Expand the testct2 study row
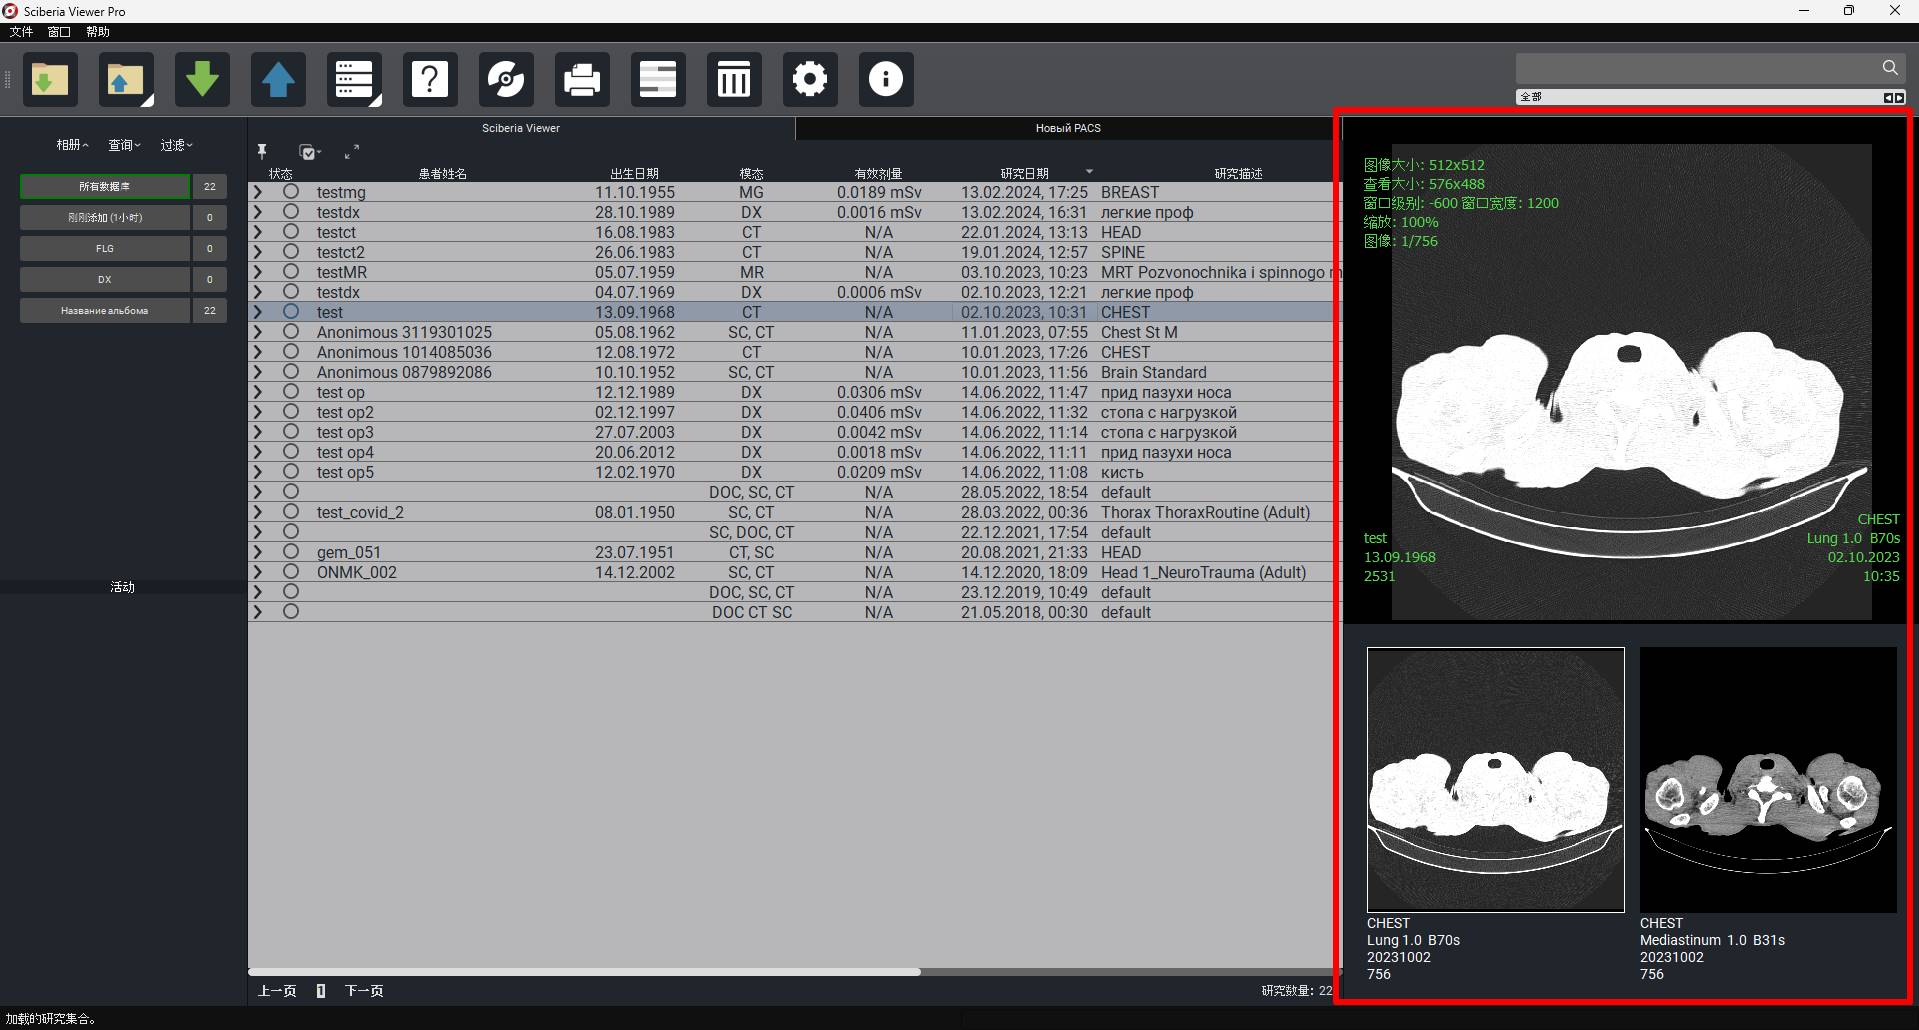Screen dimensions: 1919x1030 (x=258, y=252)
